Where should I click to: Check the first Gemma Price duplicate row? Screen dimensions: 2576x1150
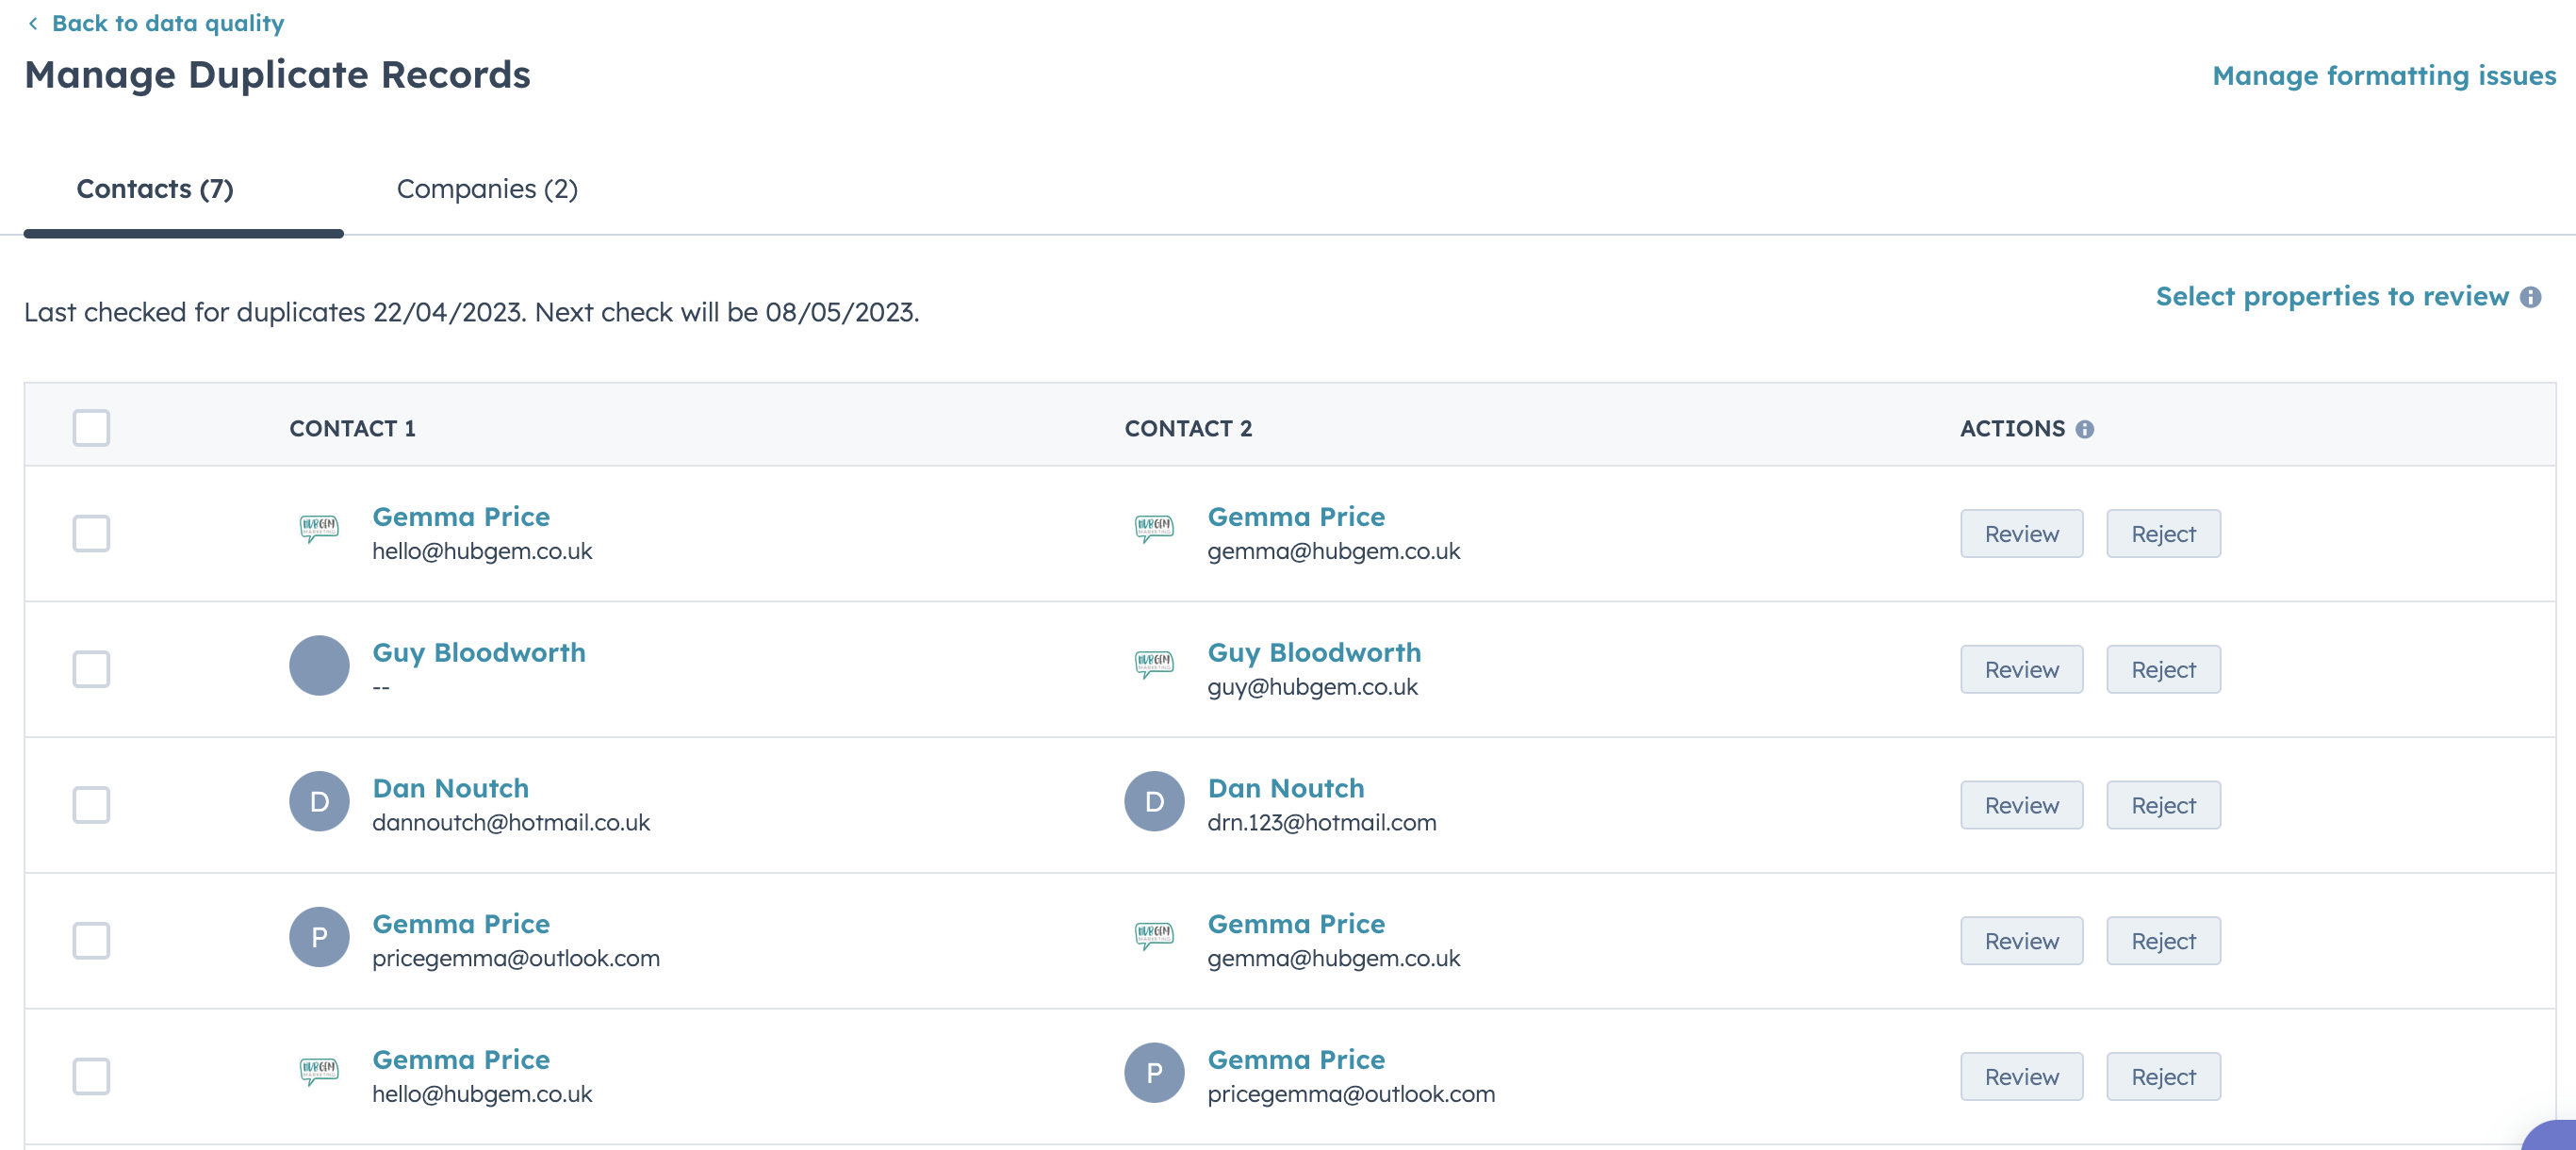[91, 534]
